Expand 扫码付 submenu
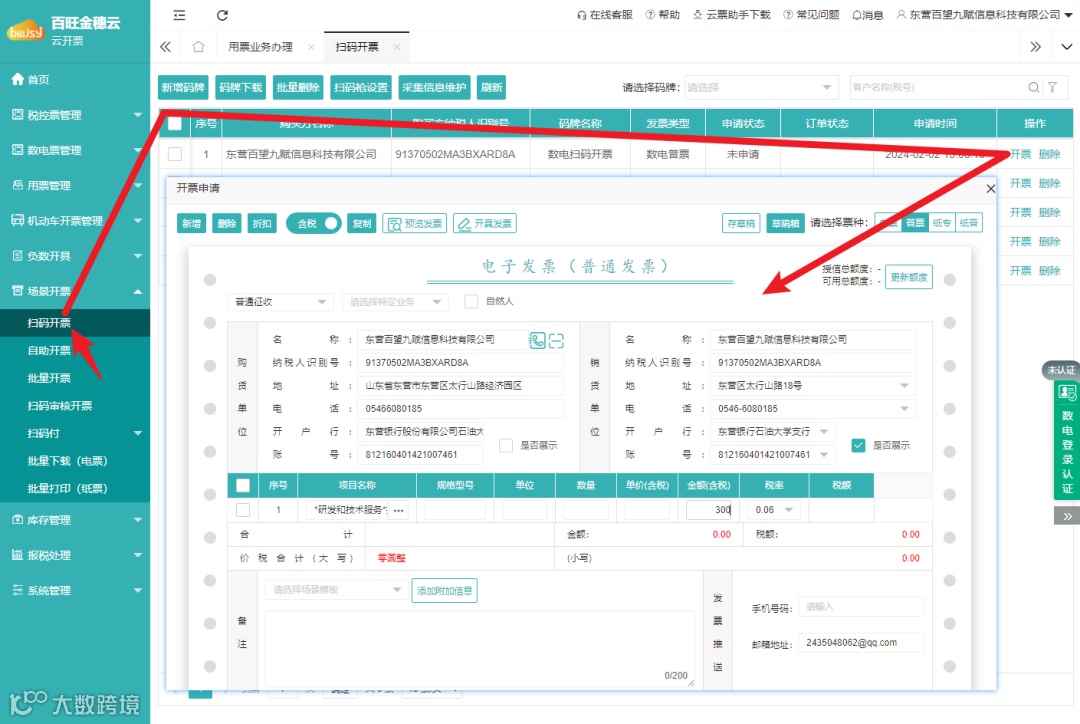1080x724 pixels. coord(75,433)
